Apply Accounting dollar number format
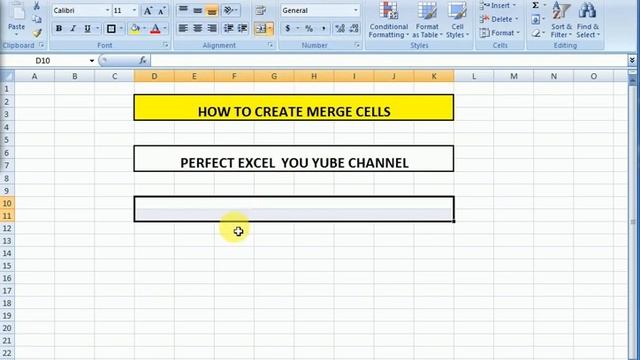Screen dimensions: 640x360 coord(288,28)
